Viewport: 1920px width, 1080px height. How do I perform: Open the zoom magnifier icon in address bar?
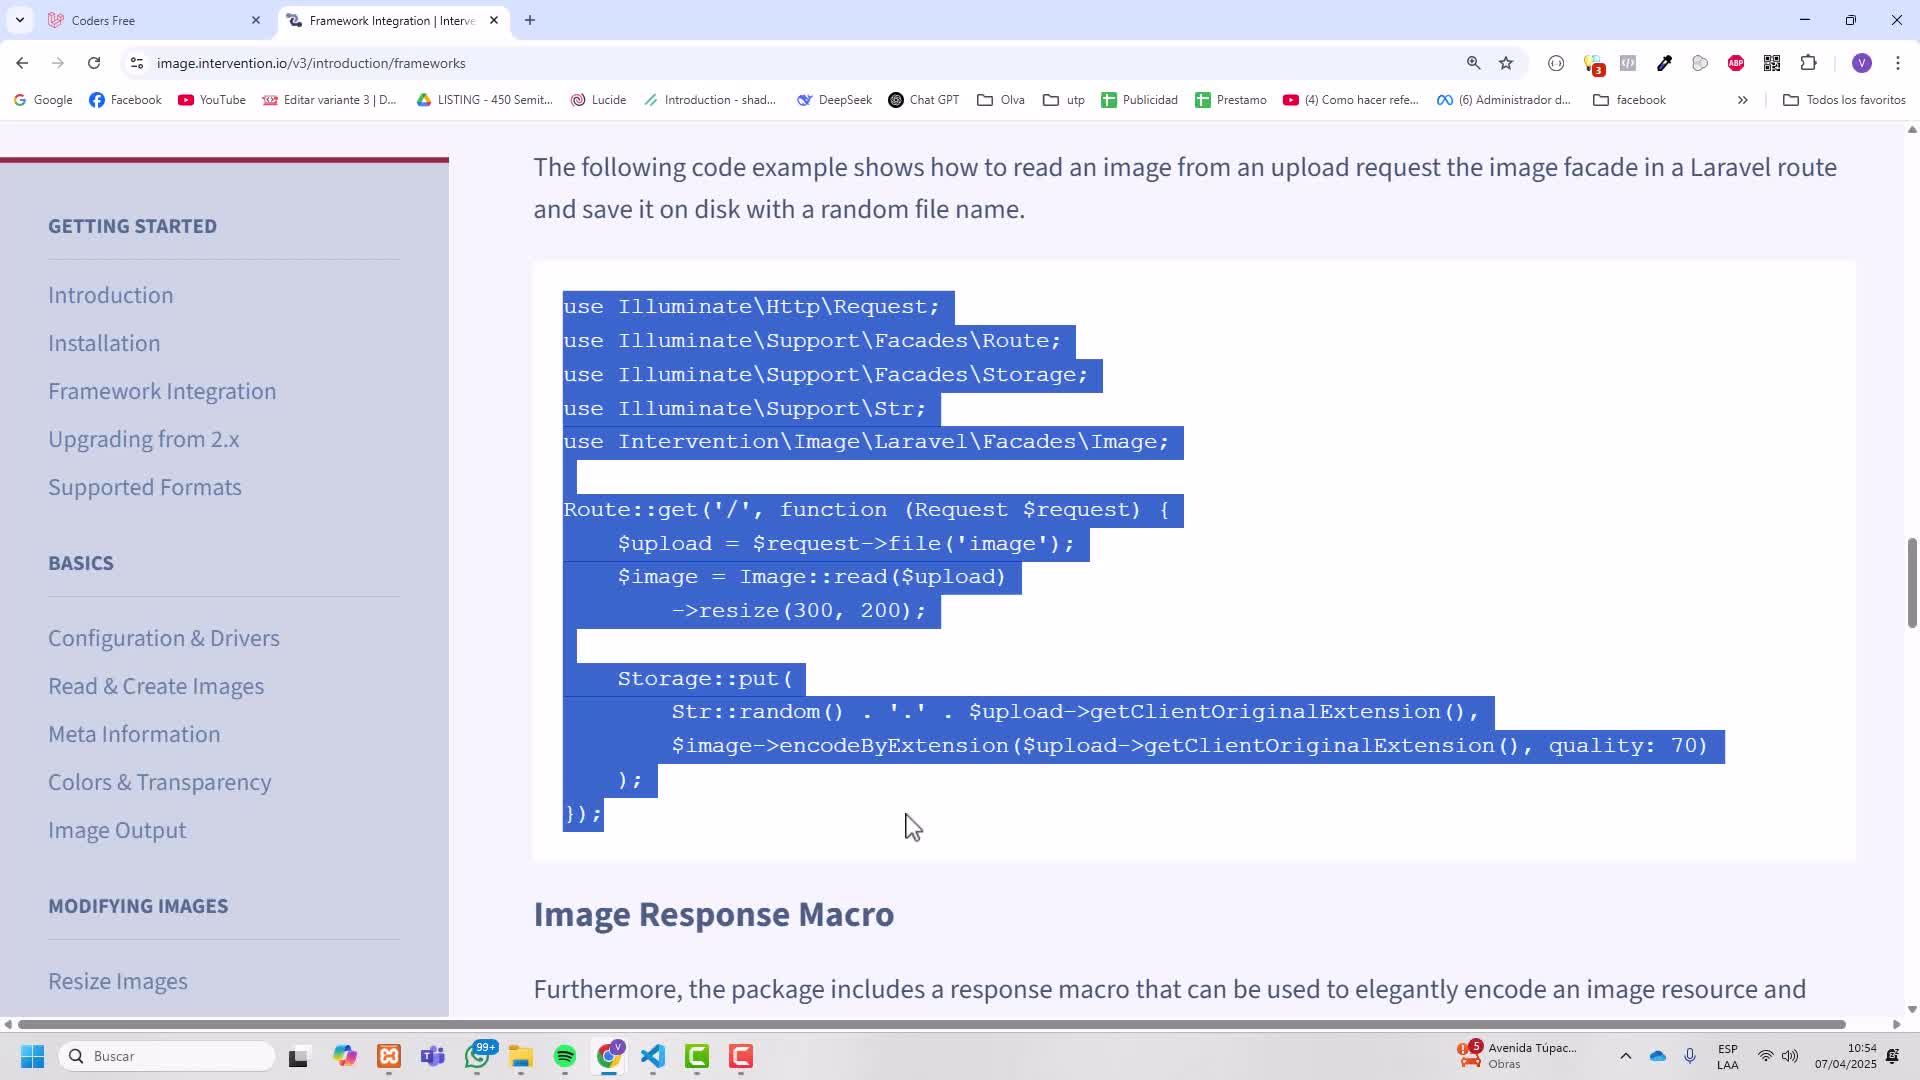pyautogui.click(x=1473, y=63)
